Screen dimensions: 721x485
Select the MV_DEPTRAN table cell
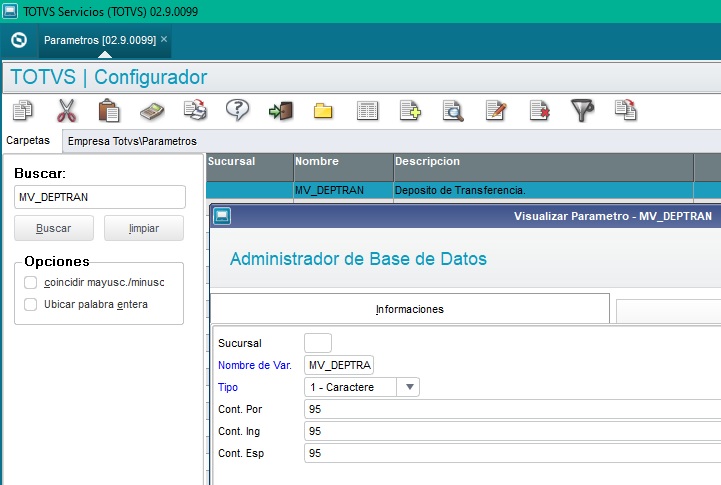click(x=343, y=190)
